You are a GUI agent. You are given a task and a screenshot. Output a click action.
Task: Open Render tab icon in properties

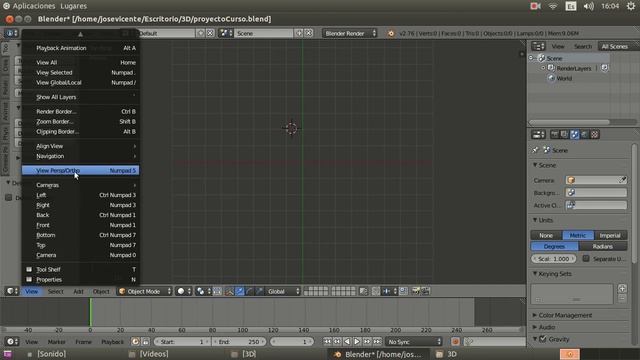click(554, 135)
